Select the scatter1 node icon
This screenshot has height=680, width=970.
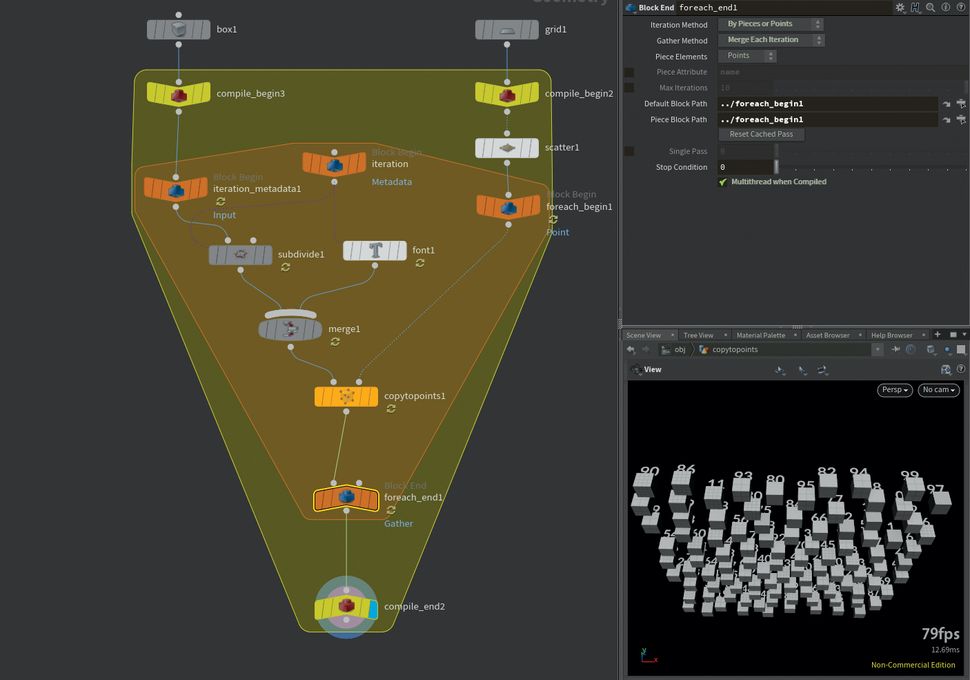tap(508, 147)
